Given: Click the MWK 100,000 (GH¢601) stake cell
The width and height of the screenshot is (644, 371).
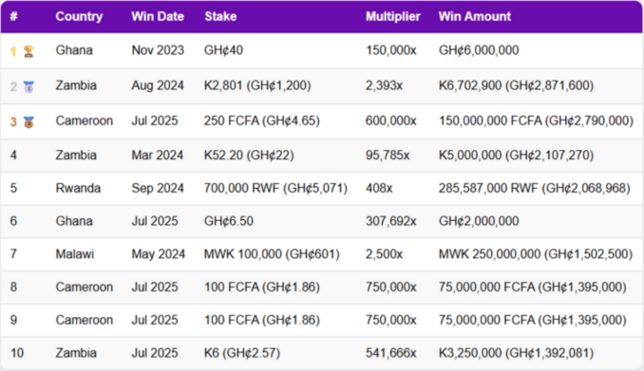Looking at the screenshot, I should point(271,254).
